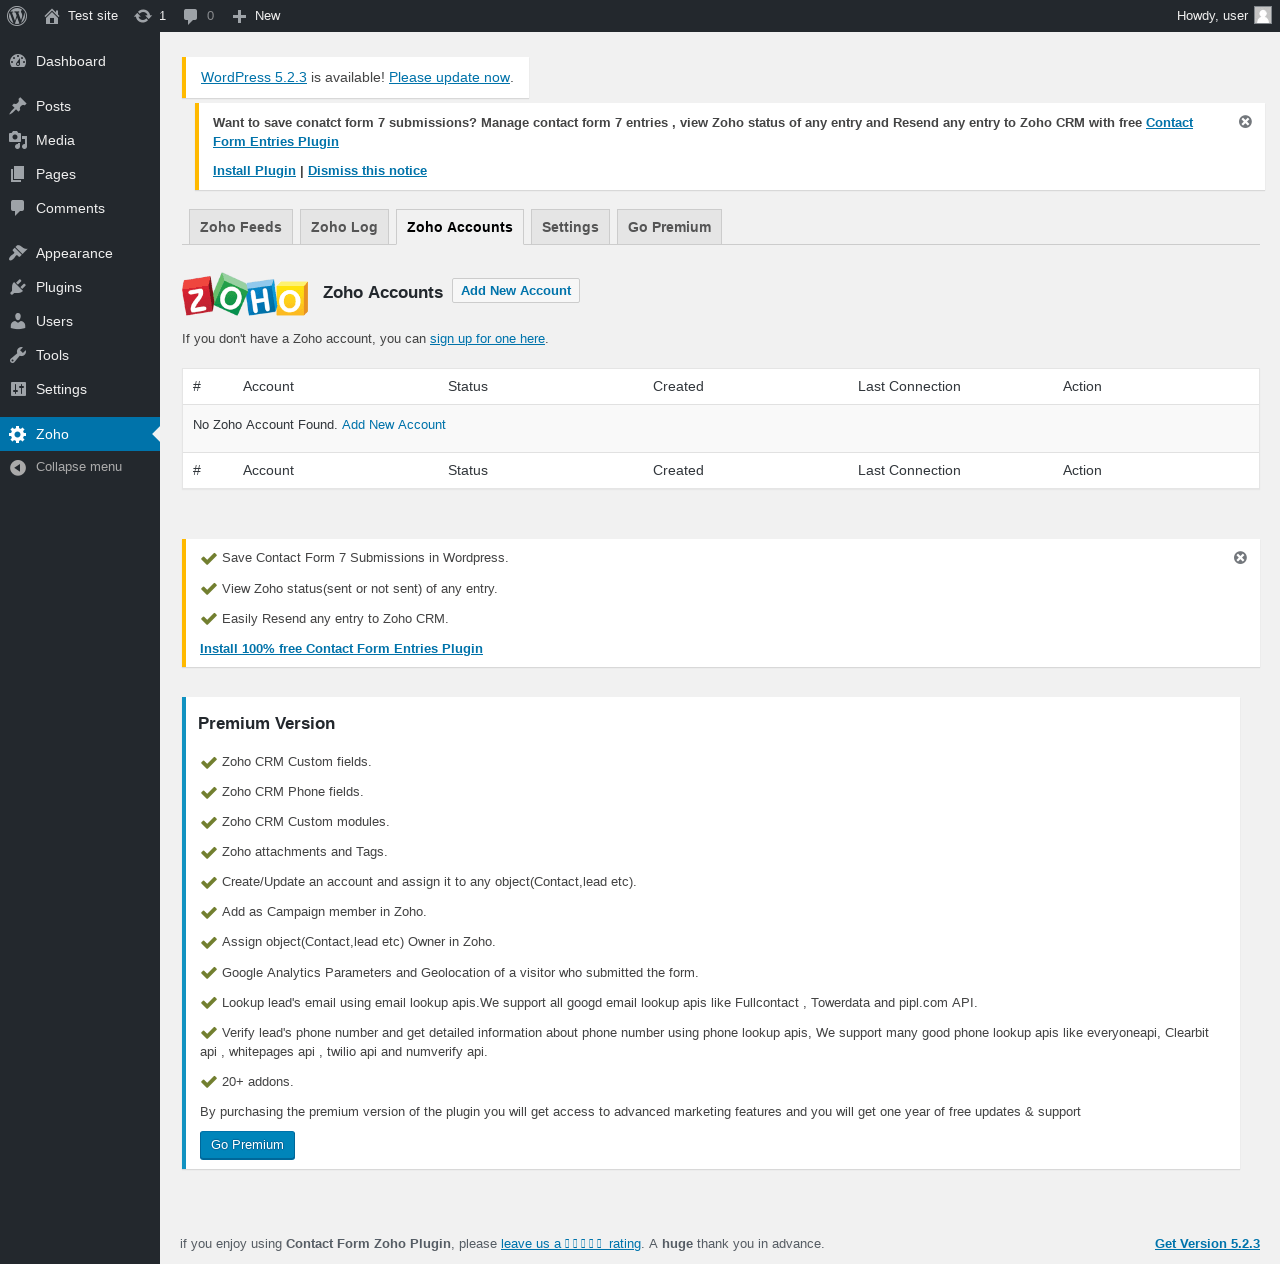The image size is (1280, 1264).
Task: Click the Premium Version heading
Action: pos(266,723)
